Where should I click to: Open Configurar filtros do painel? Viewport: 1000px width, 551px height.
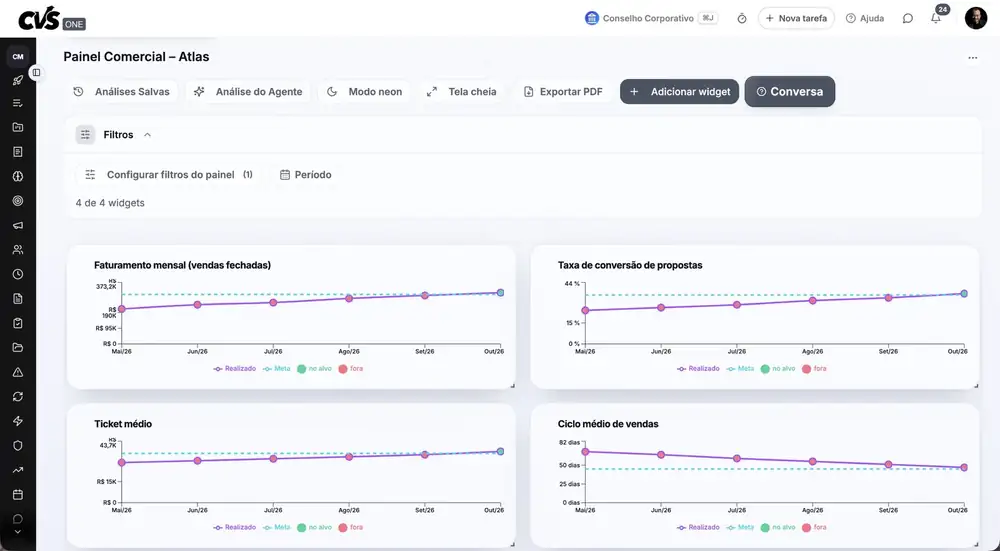tap(169, 175)
